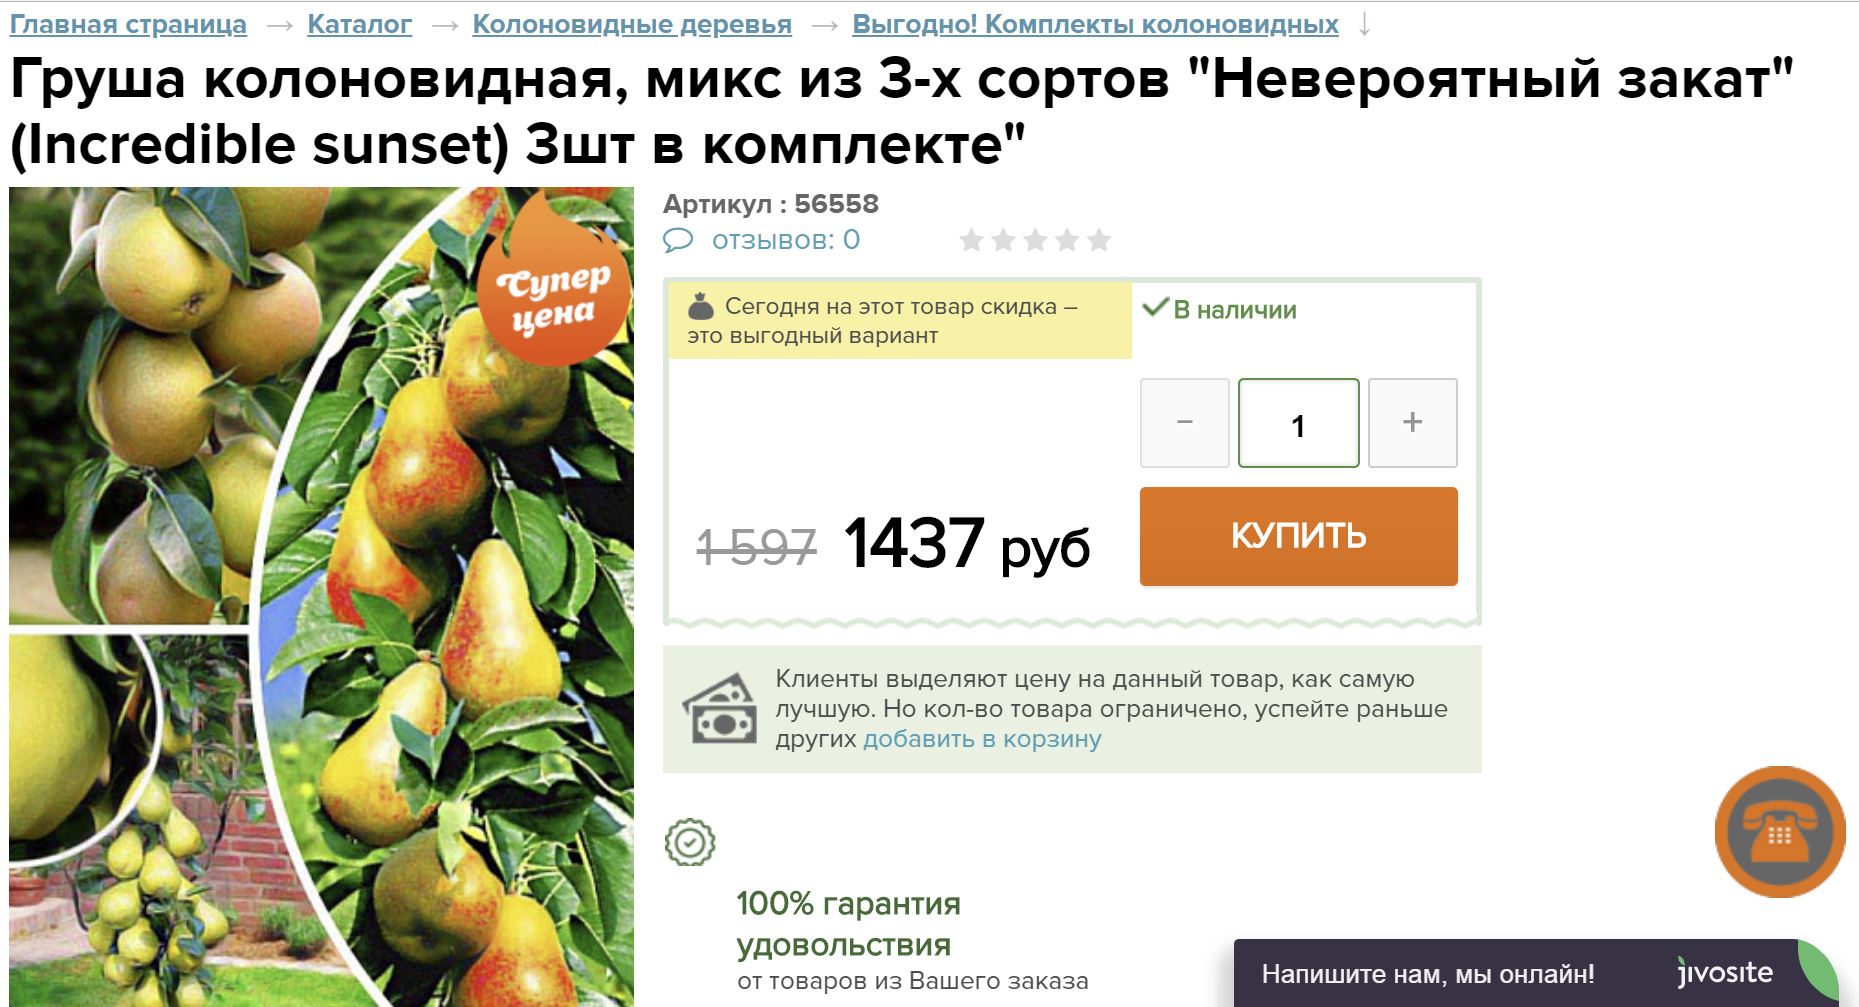
Task: Click the third rating star
Action: 1035,240
